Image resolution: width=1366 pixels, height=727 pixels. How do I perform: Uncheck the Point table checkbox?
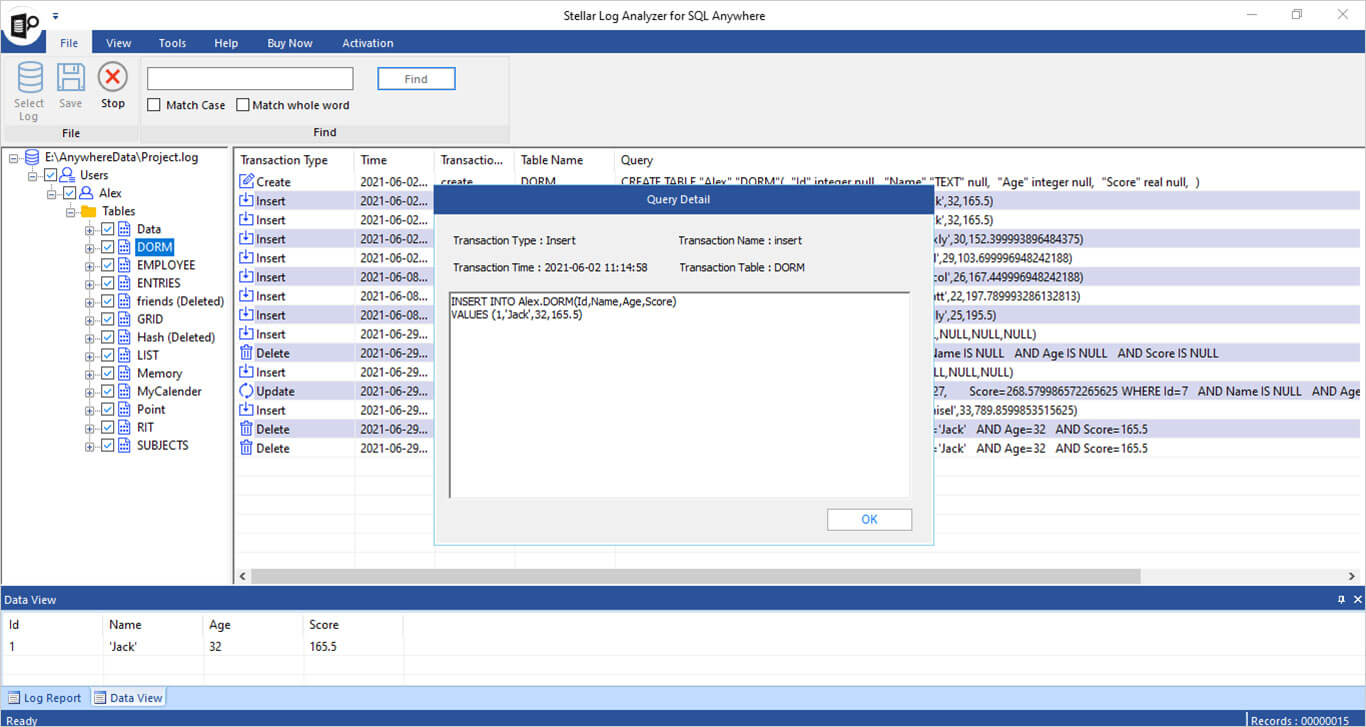(108, 409)
